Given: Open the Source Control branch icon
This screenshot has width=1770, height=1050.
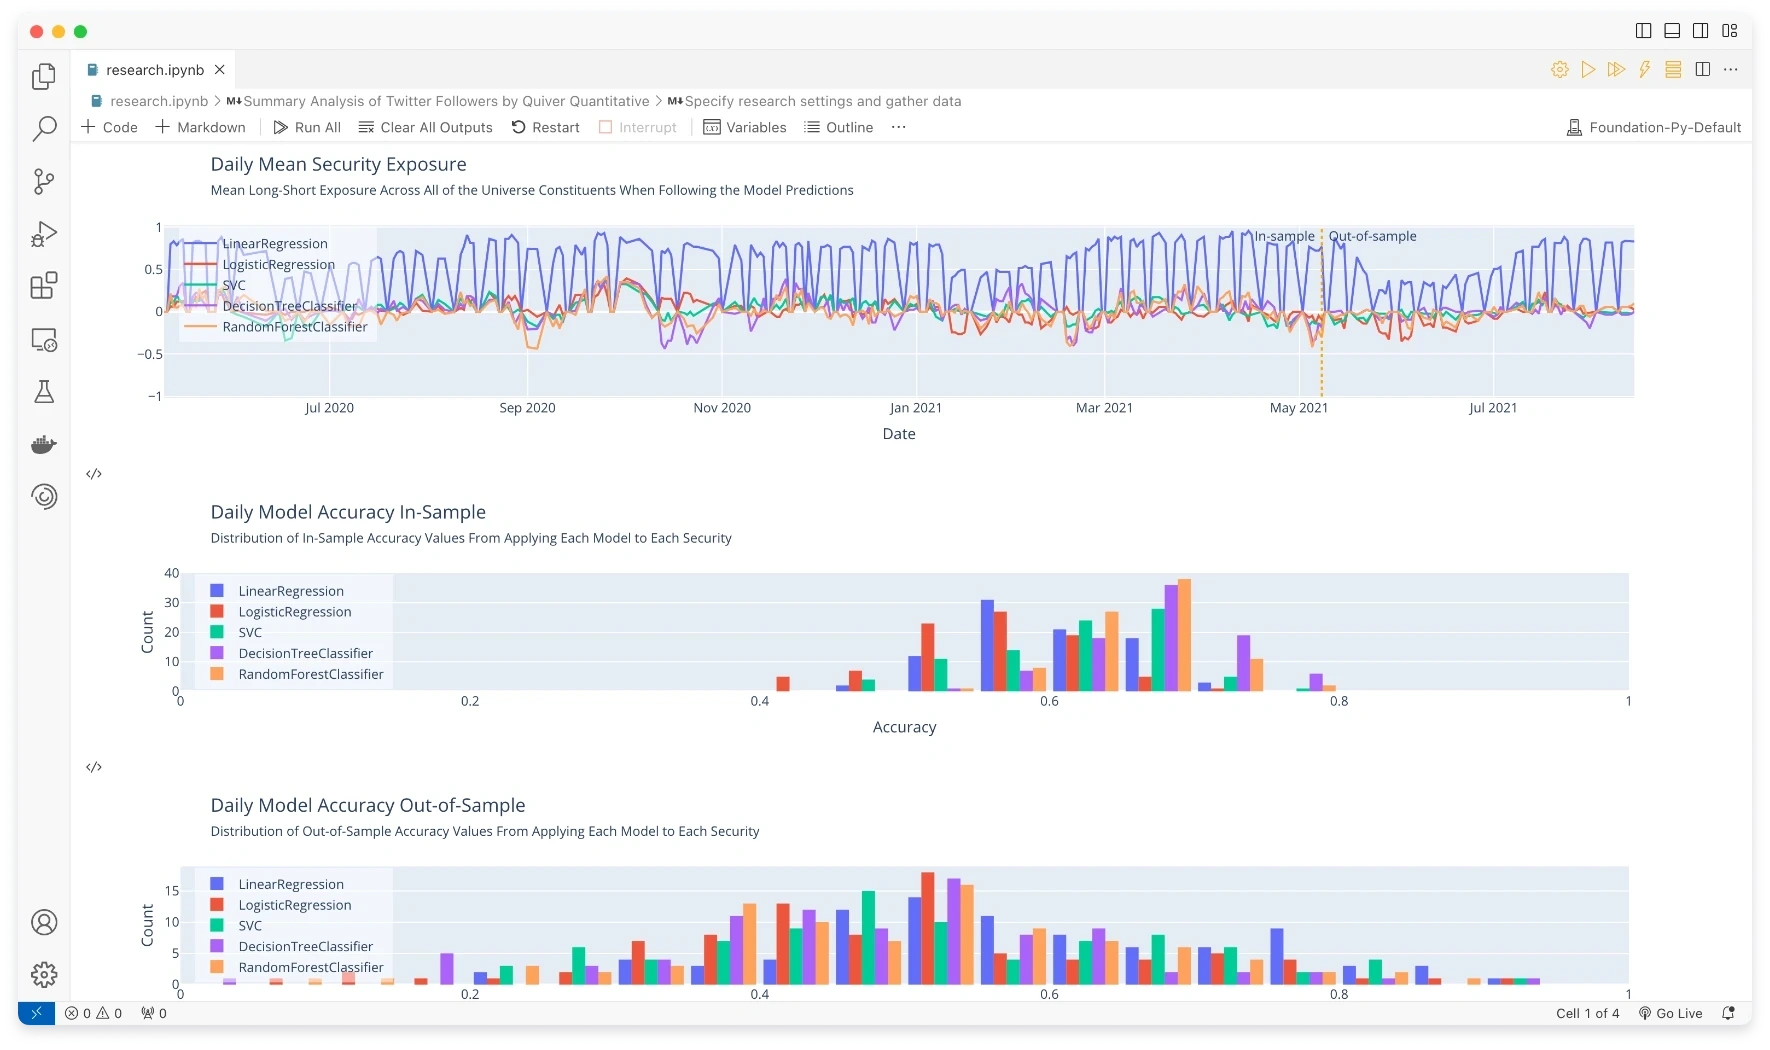Looking at the screenshot, I should pyautogui.click(x=44, y=181).
